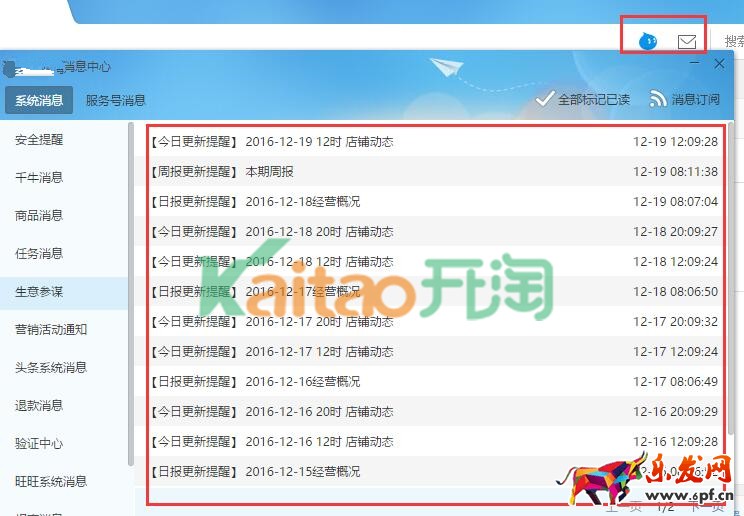Select 安全提醒 in the sidebar
Image resolution: width=744 pixels, height=516 pixels.
point(39,140)
